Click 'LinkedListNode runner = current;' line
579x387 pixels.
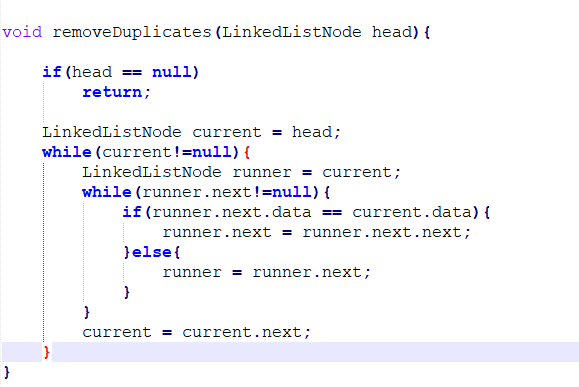pyautogui.click(x=241, y=172)
